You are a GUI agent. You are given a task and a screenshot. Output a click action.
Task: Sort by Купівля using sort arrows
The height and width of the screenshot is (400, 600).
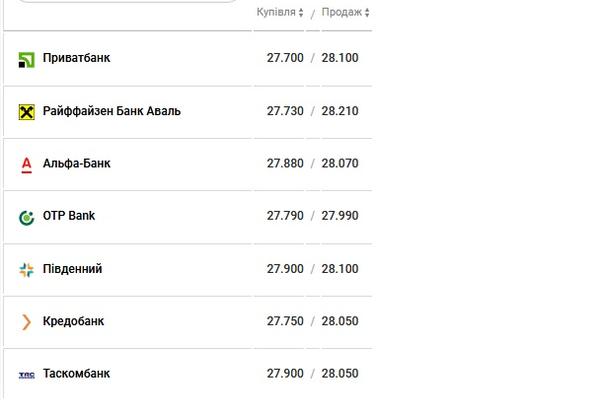tap(301, 13)
